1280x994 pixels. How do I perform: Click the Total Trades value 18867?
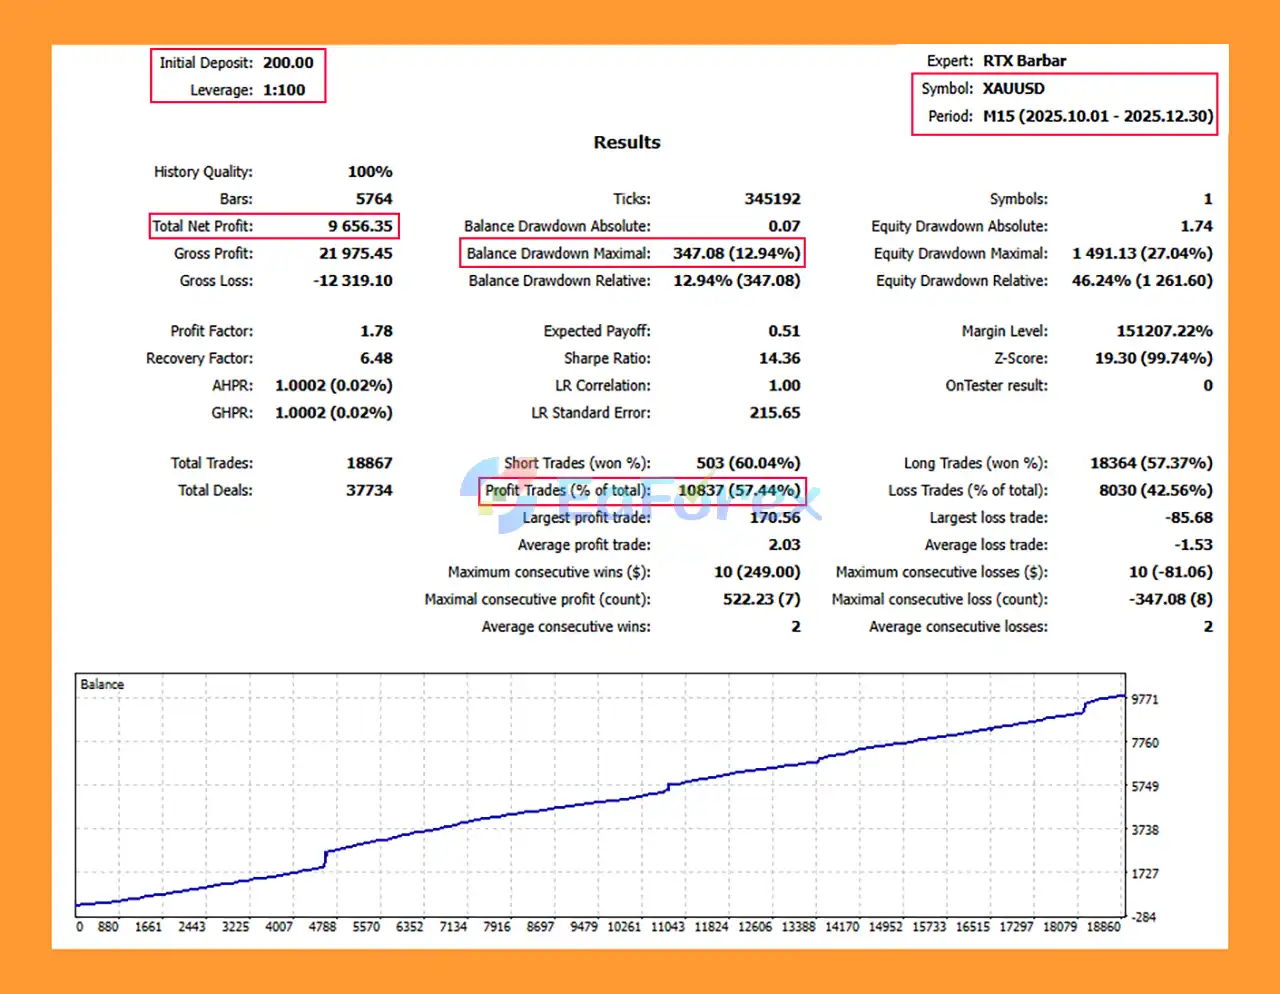click(x=369, y=463)
